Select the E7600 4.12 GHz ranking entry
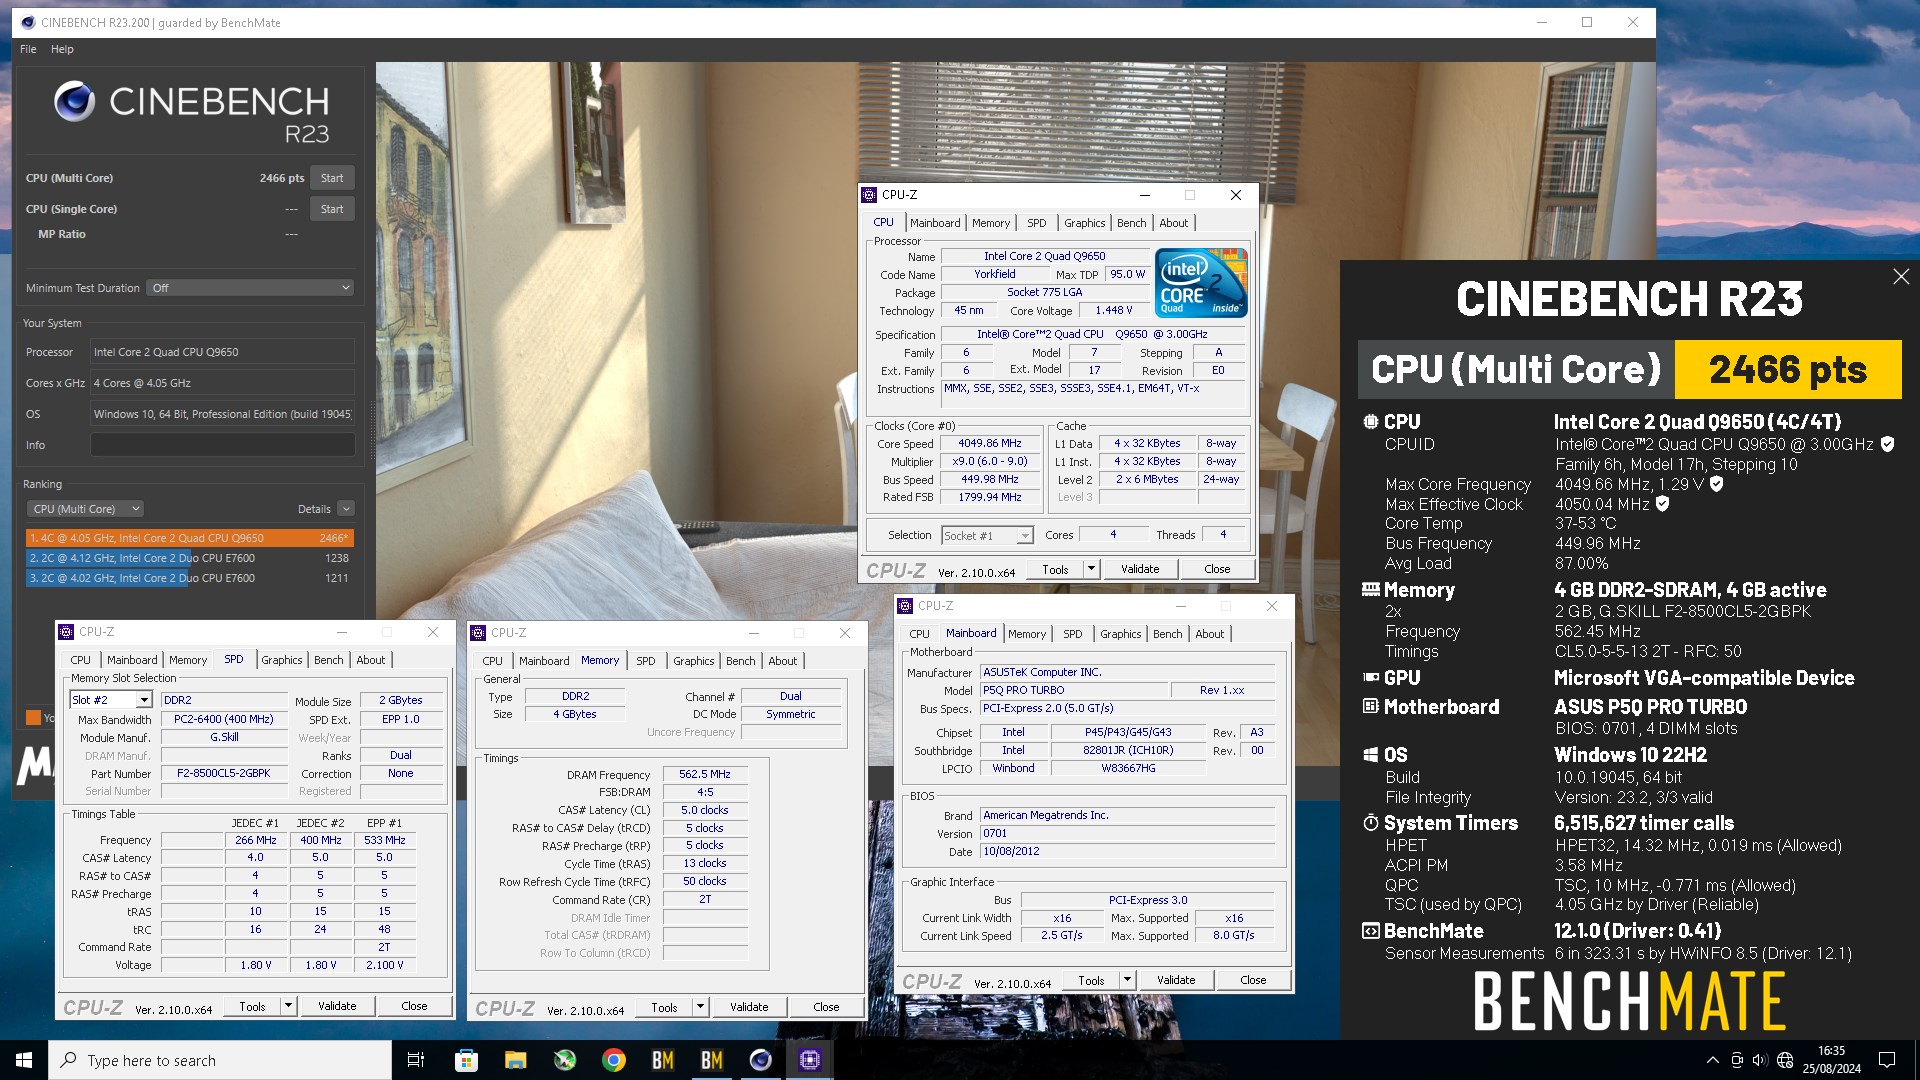The height and width of the screenshot is (1080, 1920). (190, 558)
